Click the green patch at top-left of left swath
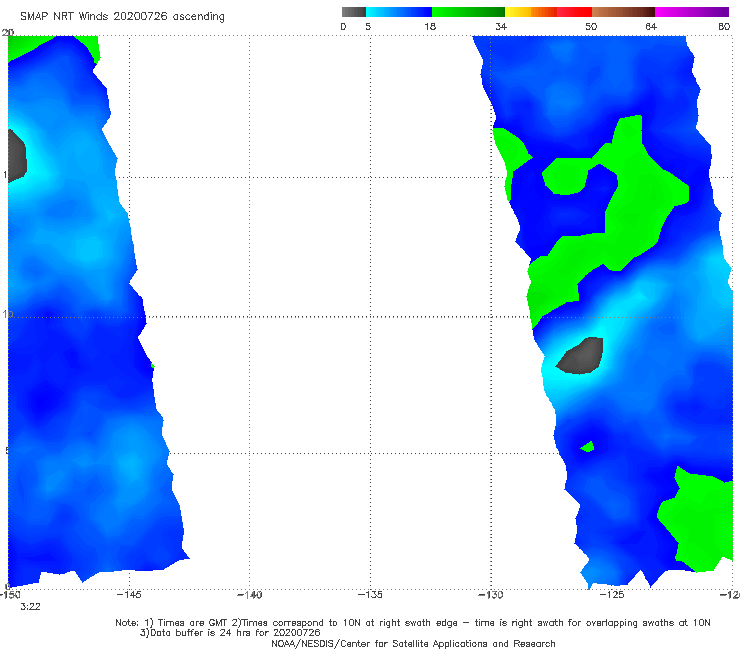This screenshot has height=650, width=740. pos(28,46)
